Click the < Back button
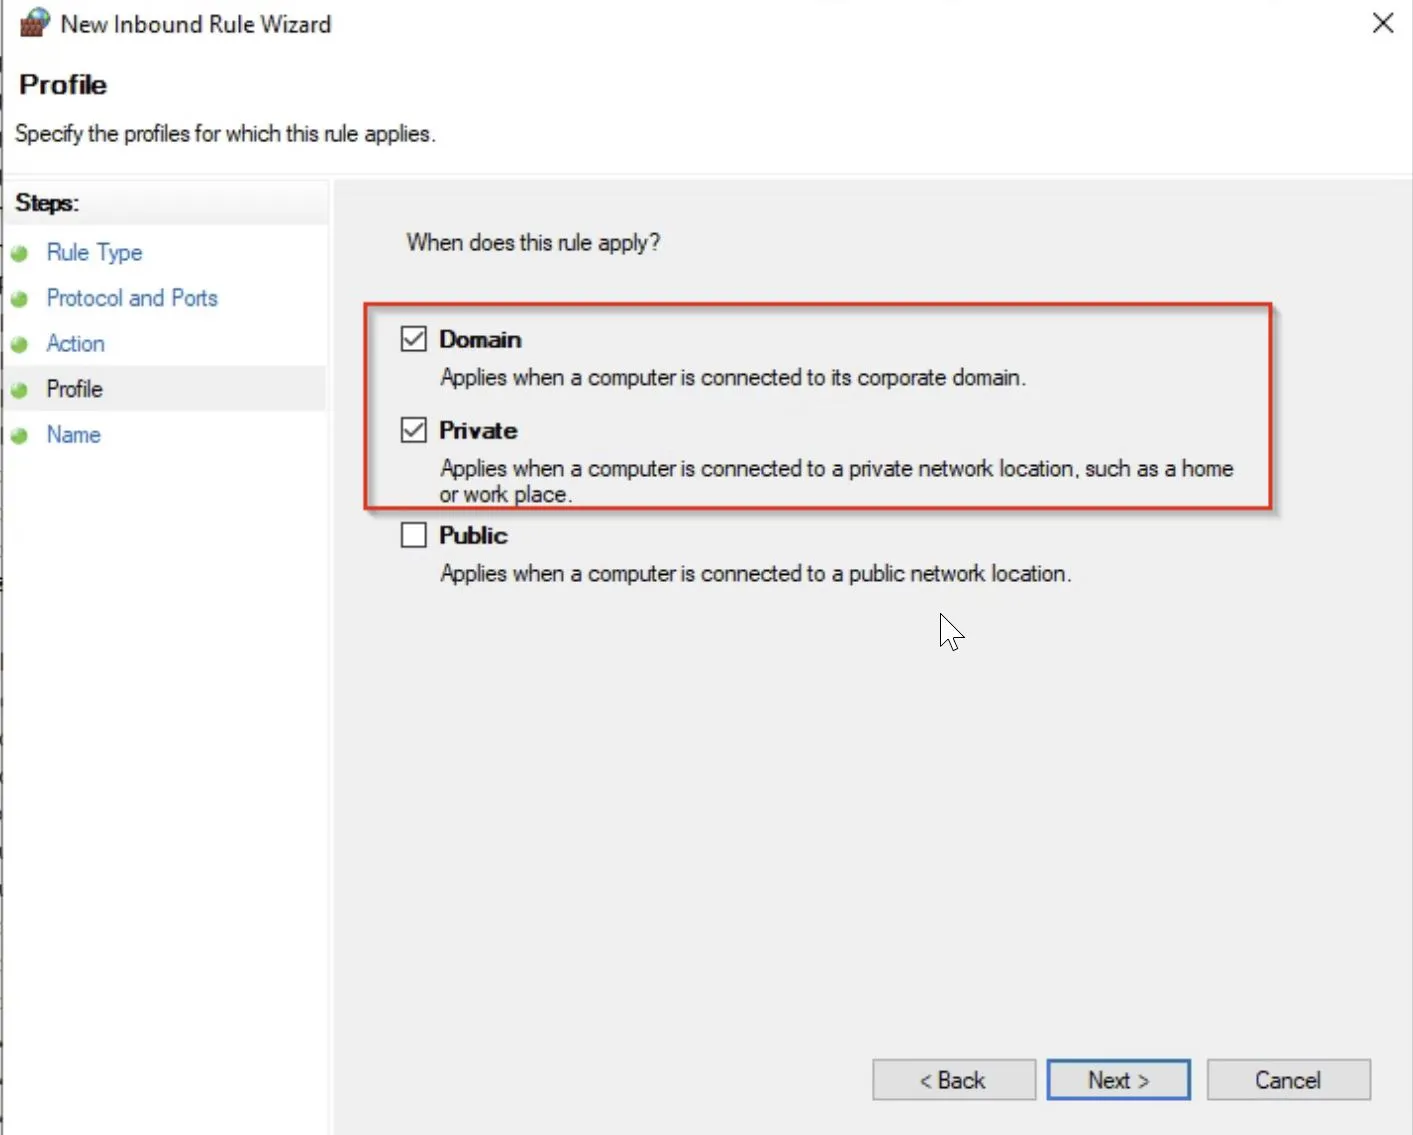This screenshot has height=1135, width=1413. tap(953, 1080)
